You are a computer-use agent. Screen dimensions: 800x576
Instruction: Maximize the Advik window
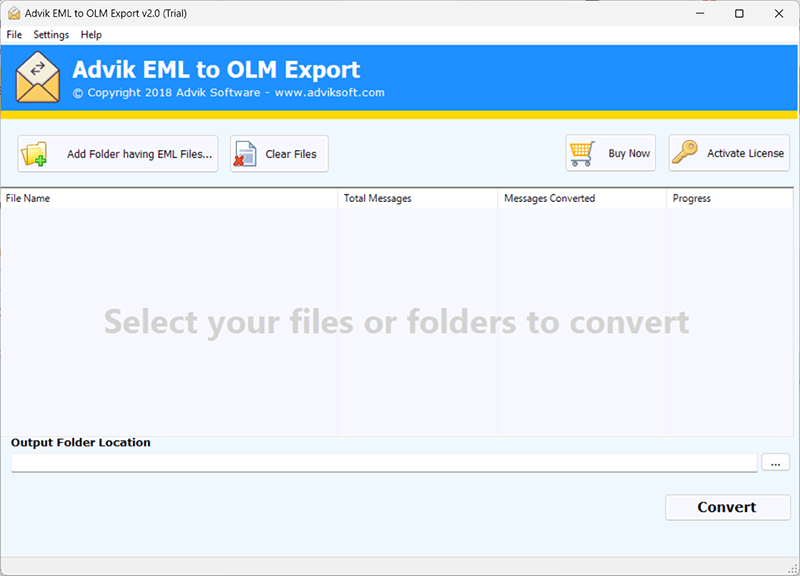coord(739,13)
